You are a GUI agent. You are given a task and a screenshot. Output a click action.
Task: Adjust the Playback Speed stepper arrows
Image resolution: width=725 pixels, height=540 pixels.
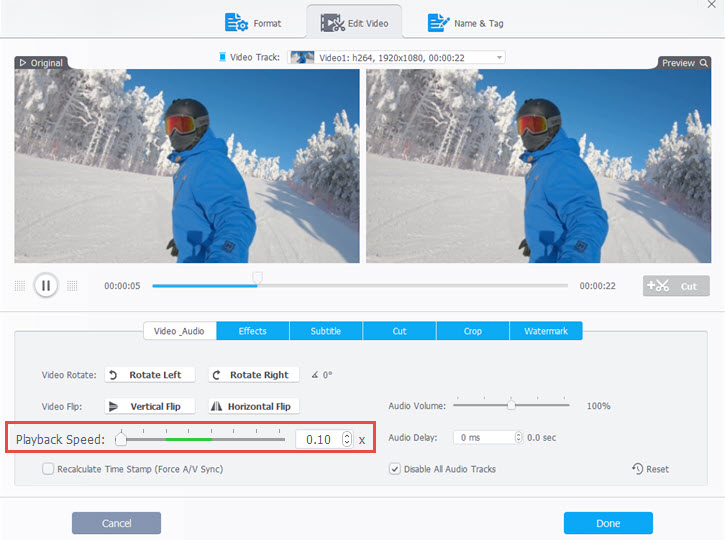[346, 439]
